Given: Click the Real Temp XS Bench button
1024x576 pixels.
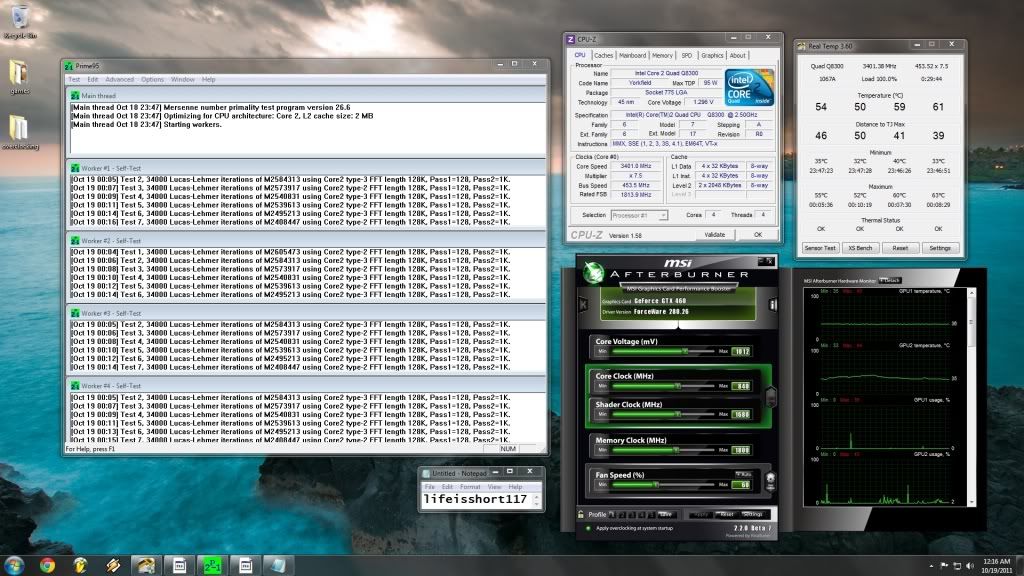Looking at the screenshot, I should (860, 247).
